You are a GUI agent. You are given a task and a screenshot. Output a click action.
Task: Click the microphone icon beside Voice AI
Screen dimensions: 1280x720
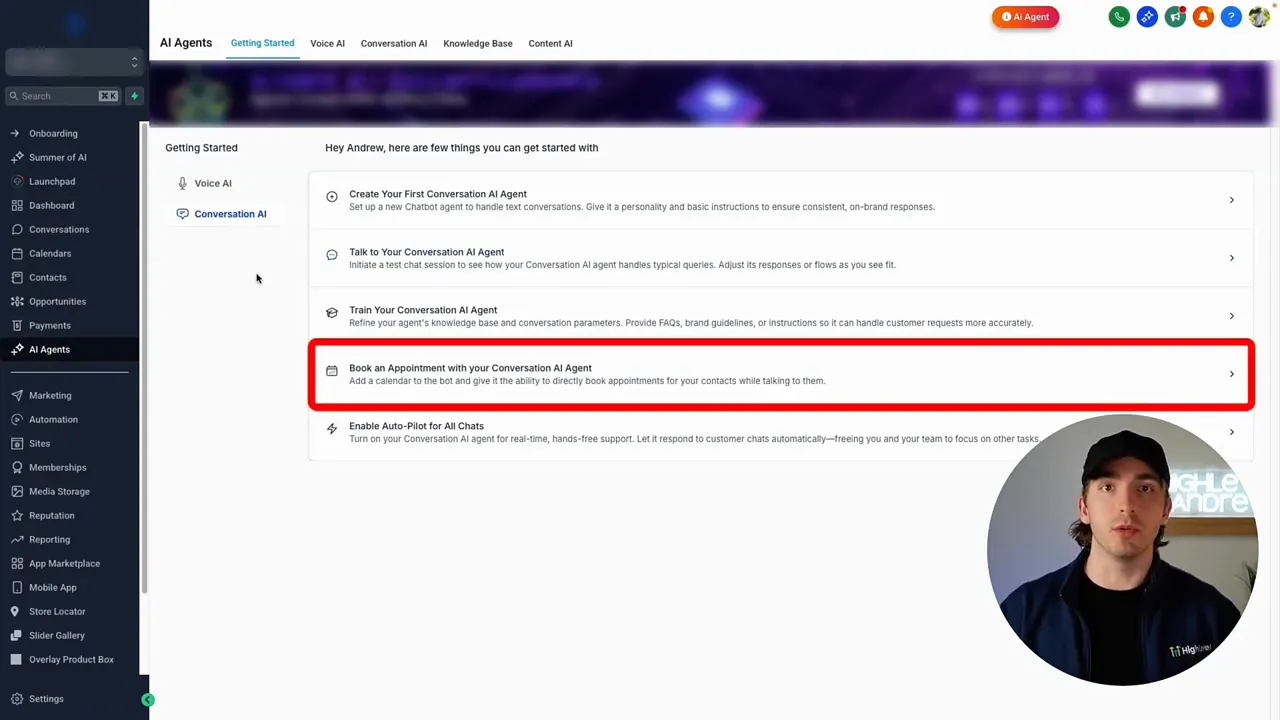coord(182,183)
